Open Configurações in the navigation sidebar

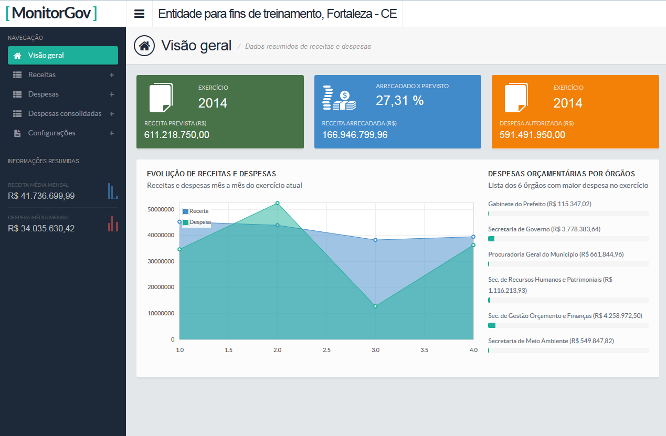tap(52, 132)
